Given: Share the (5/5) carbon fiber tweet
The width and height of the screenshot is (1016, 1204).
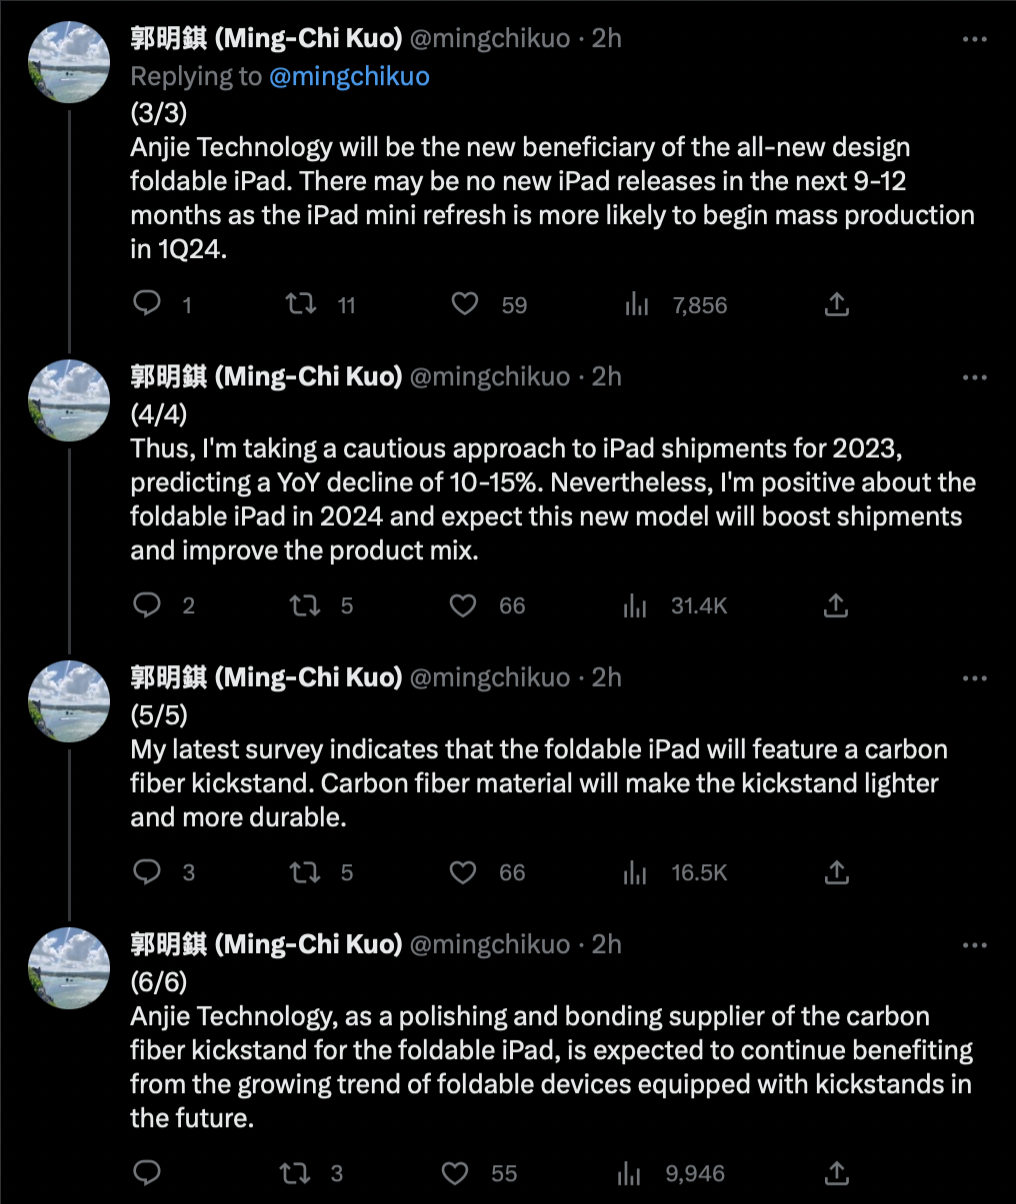Looking at the screenshot, I should pos(837,873).
